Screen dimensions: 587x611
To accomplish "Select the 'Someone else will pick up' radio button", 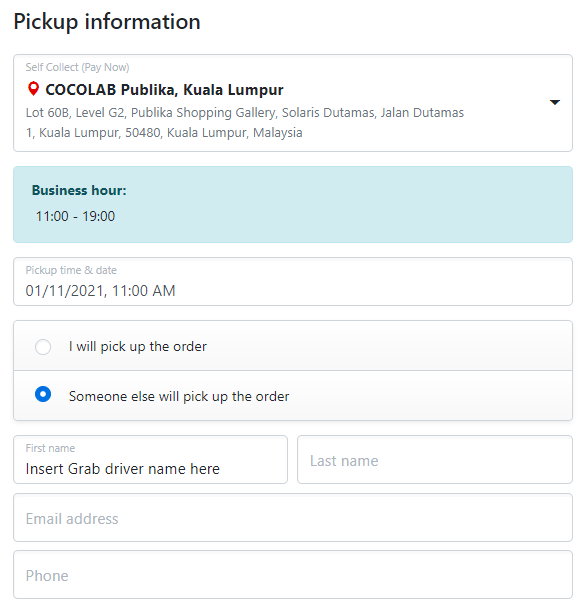I will point(43,394).
